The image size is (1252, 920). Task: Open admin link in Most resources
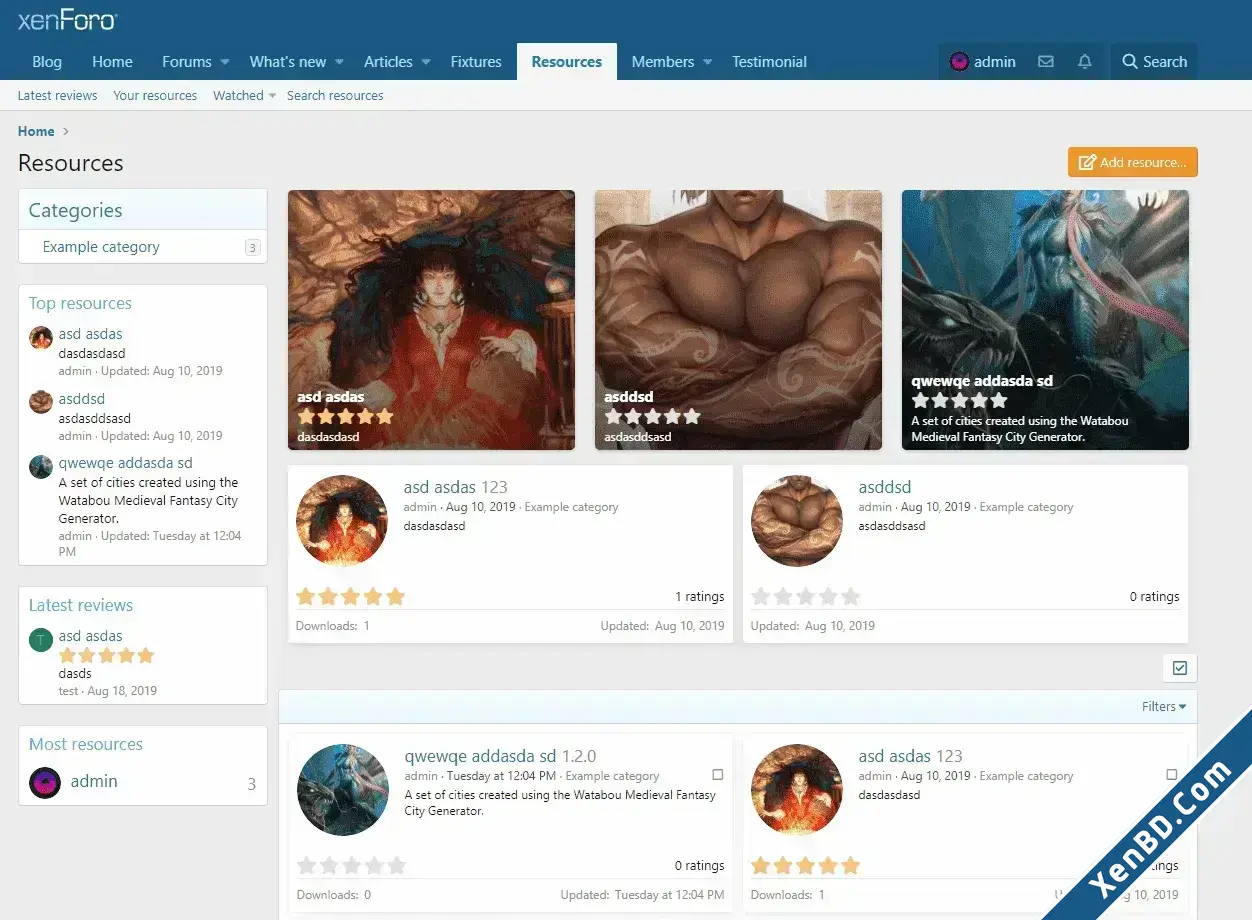(94, 782)
